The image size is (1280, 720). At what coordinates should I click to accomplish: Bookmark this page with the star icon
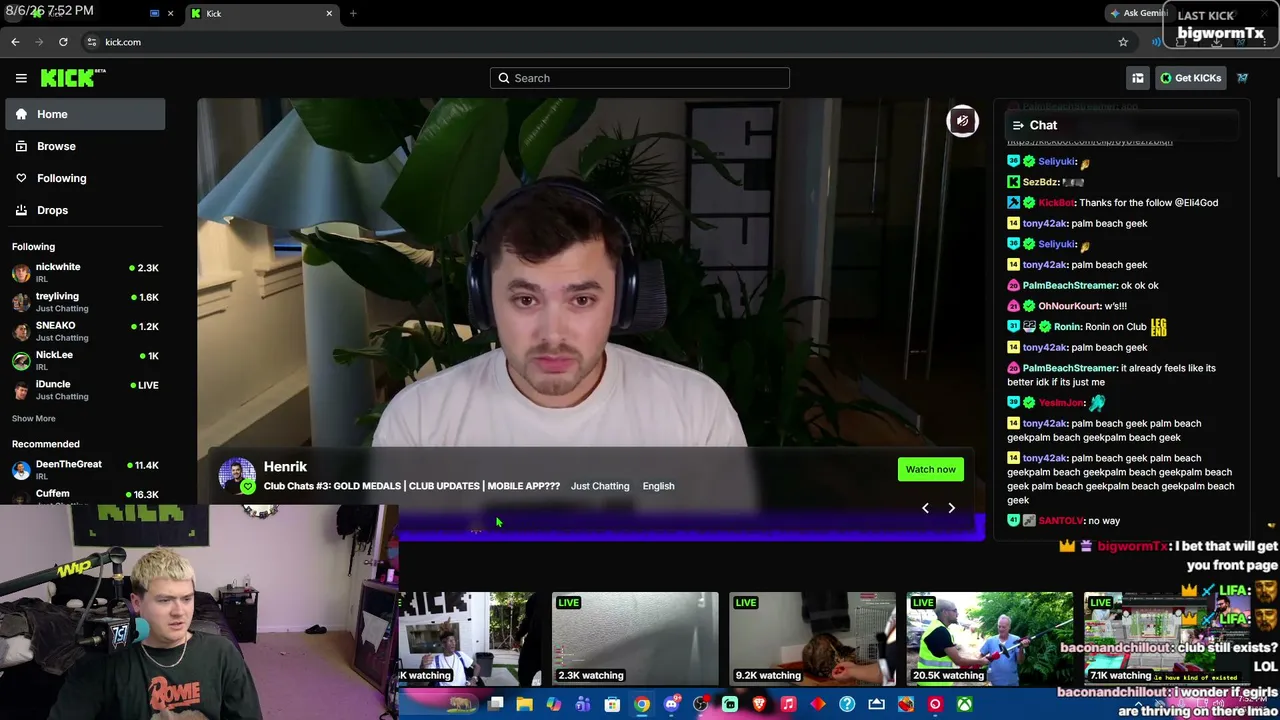point(1123,42)
